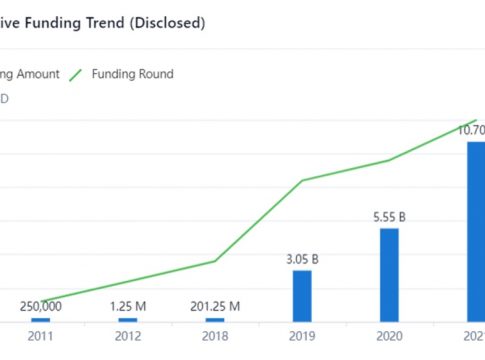The width and height of the screenshot is (485, 360).
Task: Click the 2019 bar showing 3.05 B
Action: [302, 296]
